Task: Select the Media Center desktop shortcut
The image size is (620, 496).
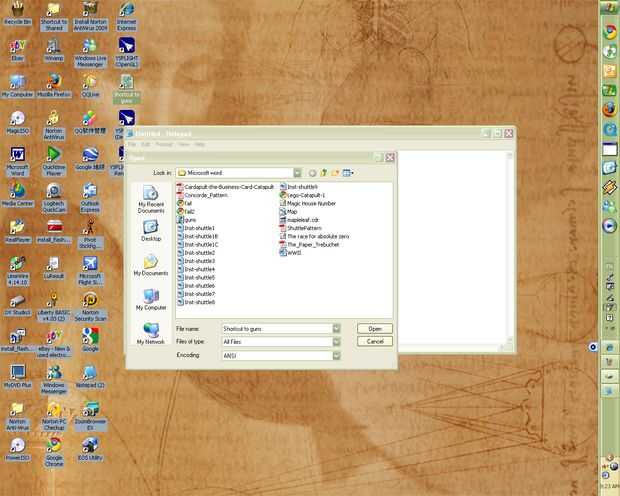Action: (17, 195)
